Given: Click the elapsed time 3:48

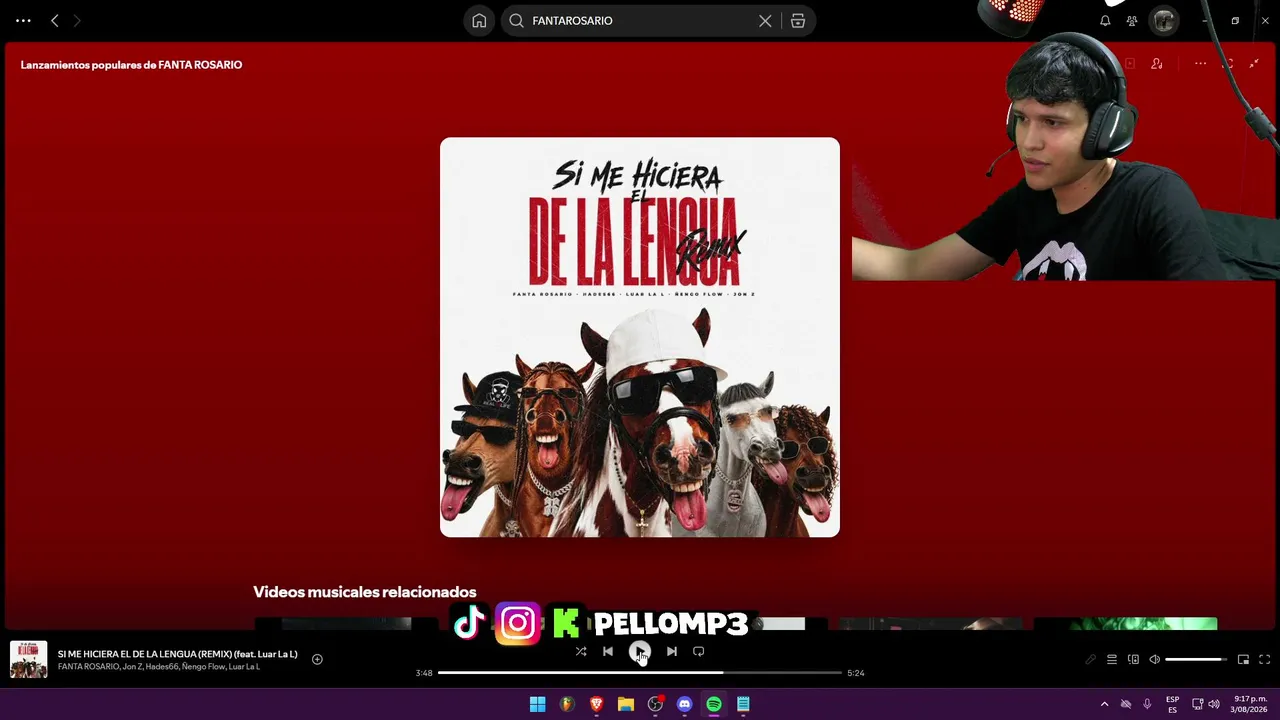Looking at the screenshot, I should (x=424, y=673).
